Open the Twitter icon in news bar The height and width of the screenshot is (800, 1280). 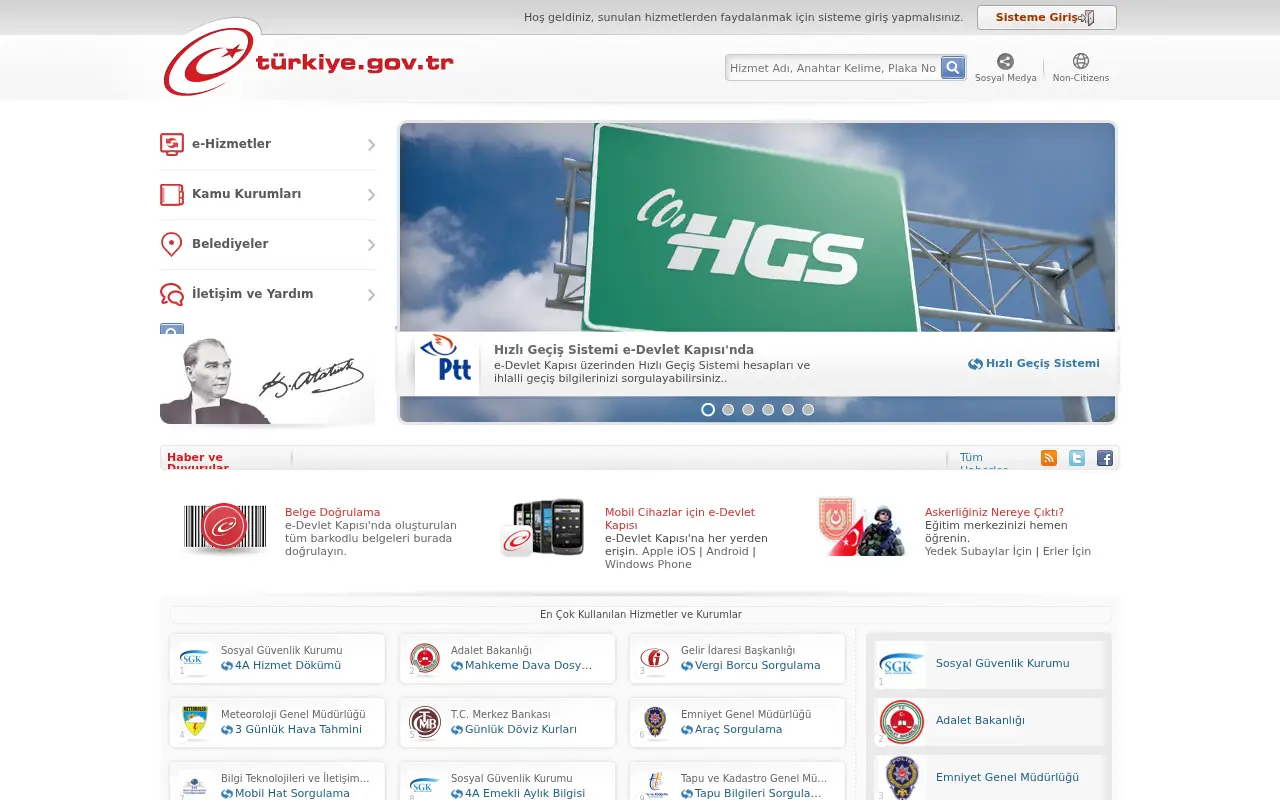[x=1077, y=458]
